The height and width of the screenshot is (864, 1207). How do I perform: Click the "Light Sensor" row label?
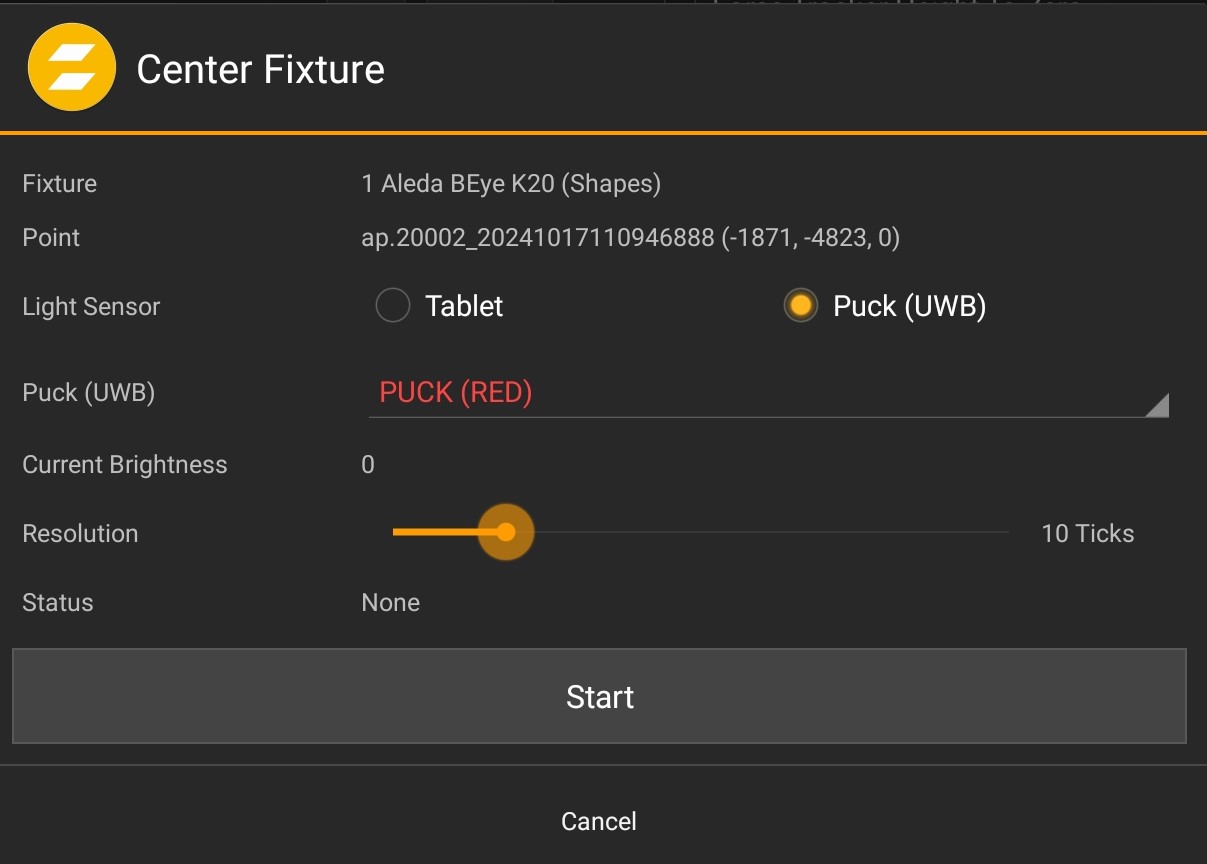click(x=91, y=307)
